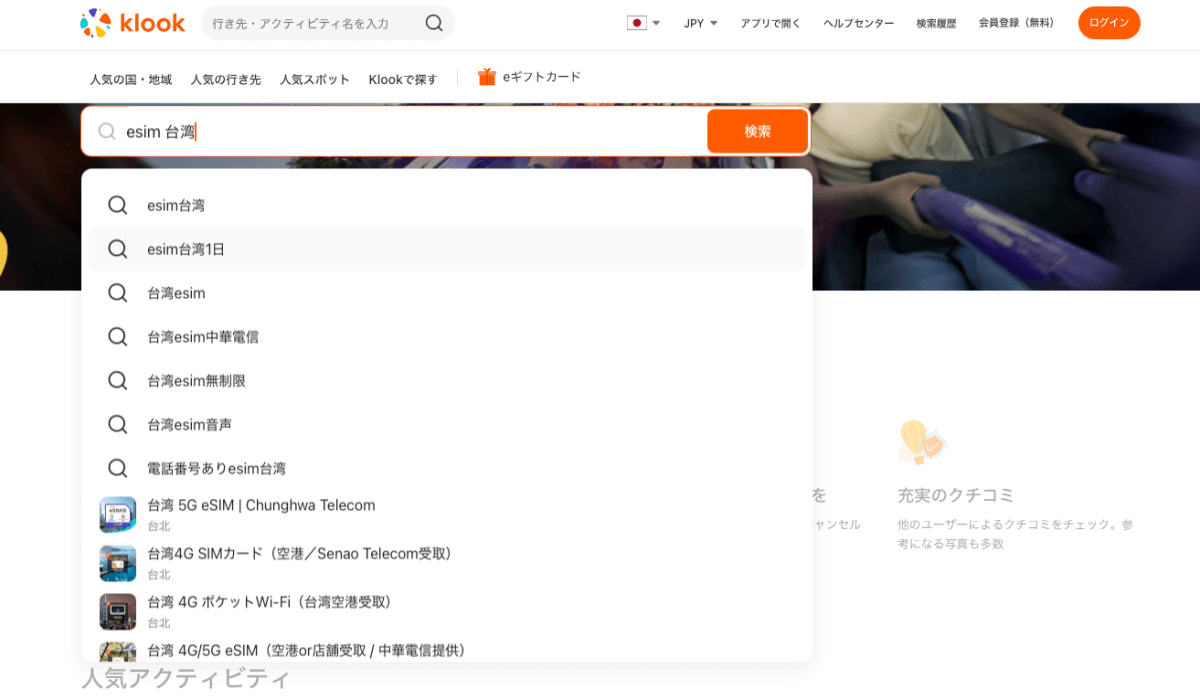Click search icon beside esim台湾1日 suggestion
The image size is (1200, 700).
click(117, 249)
